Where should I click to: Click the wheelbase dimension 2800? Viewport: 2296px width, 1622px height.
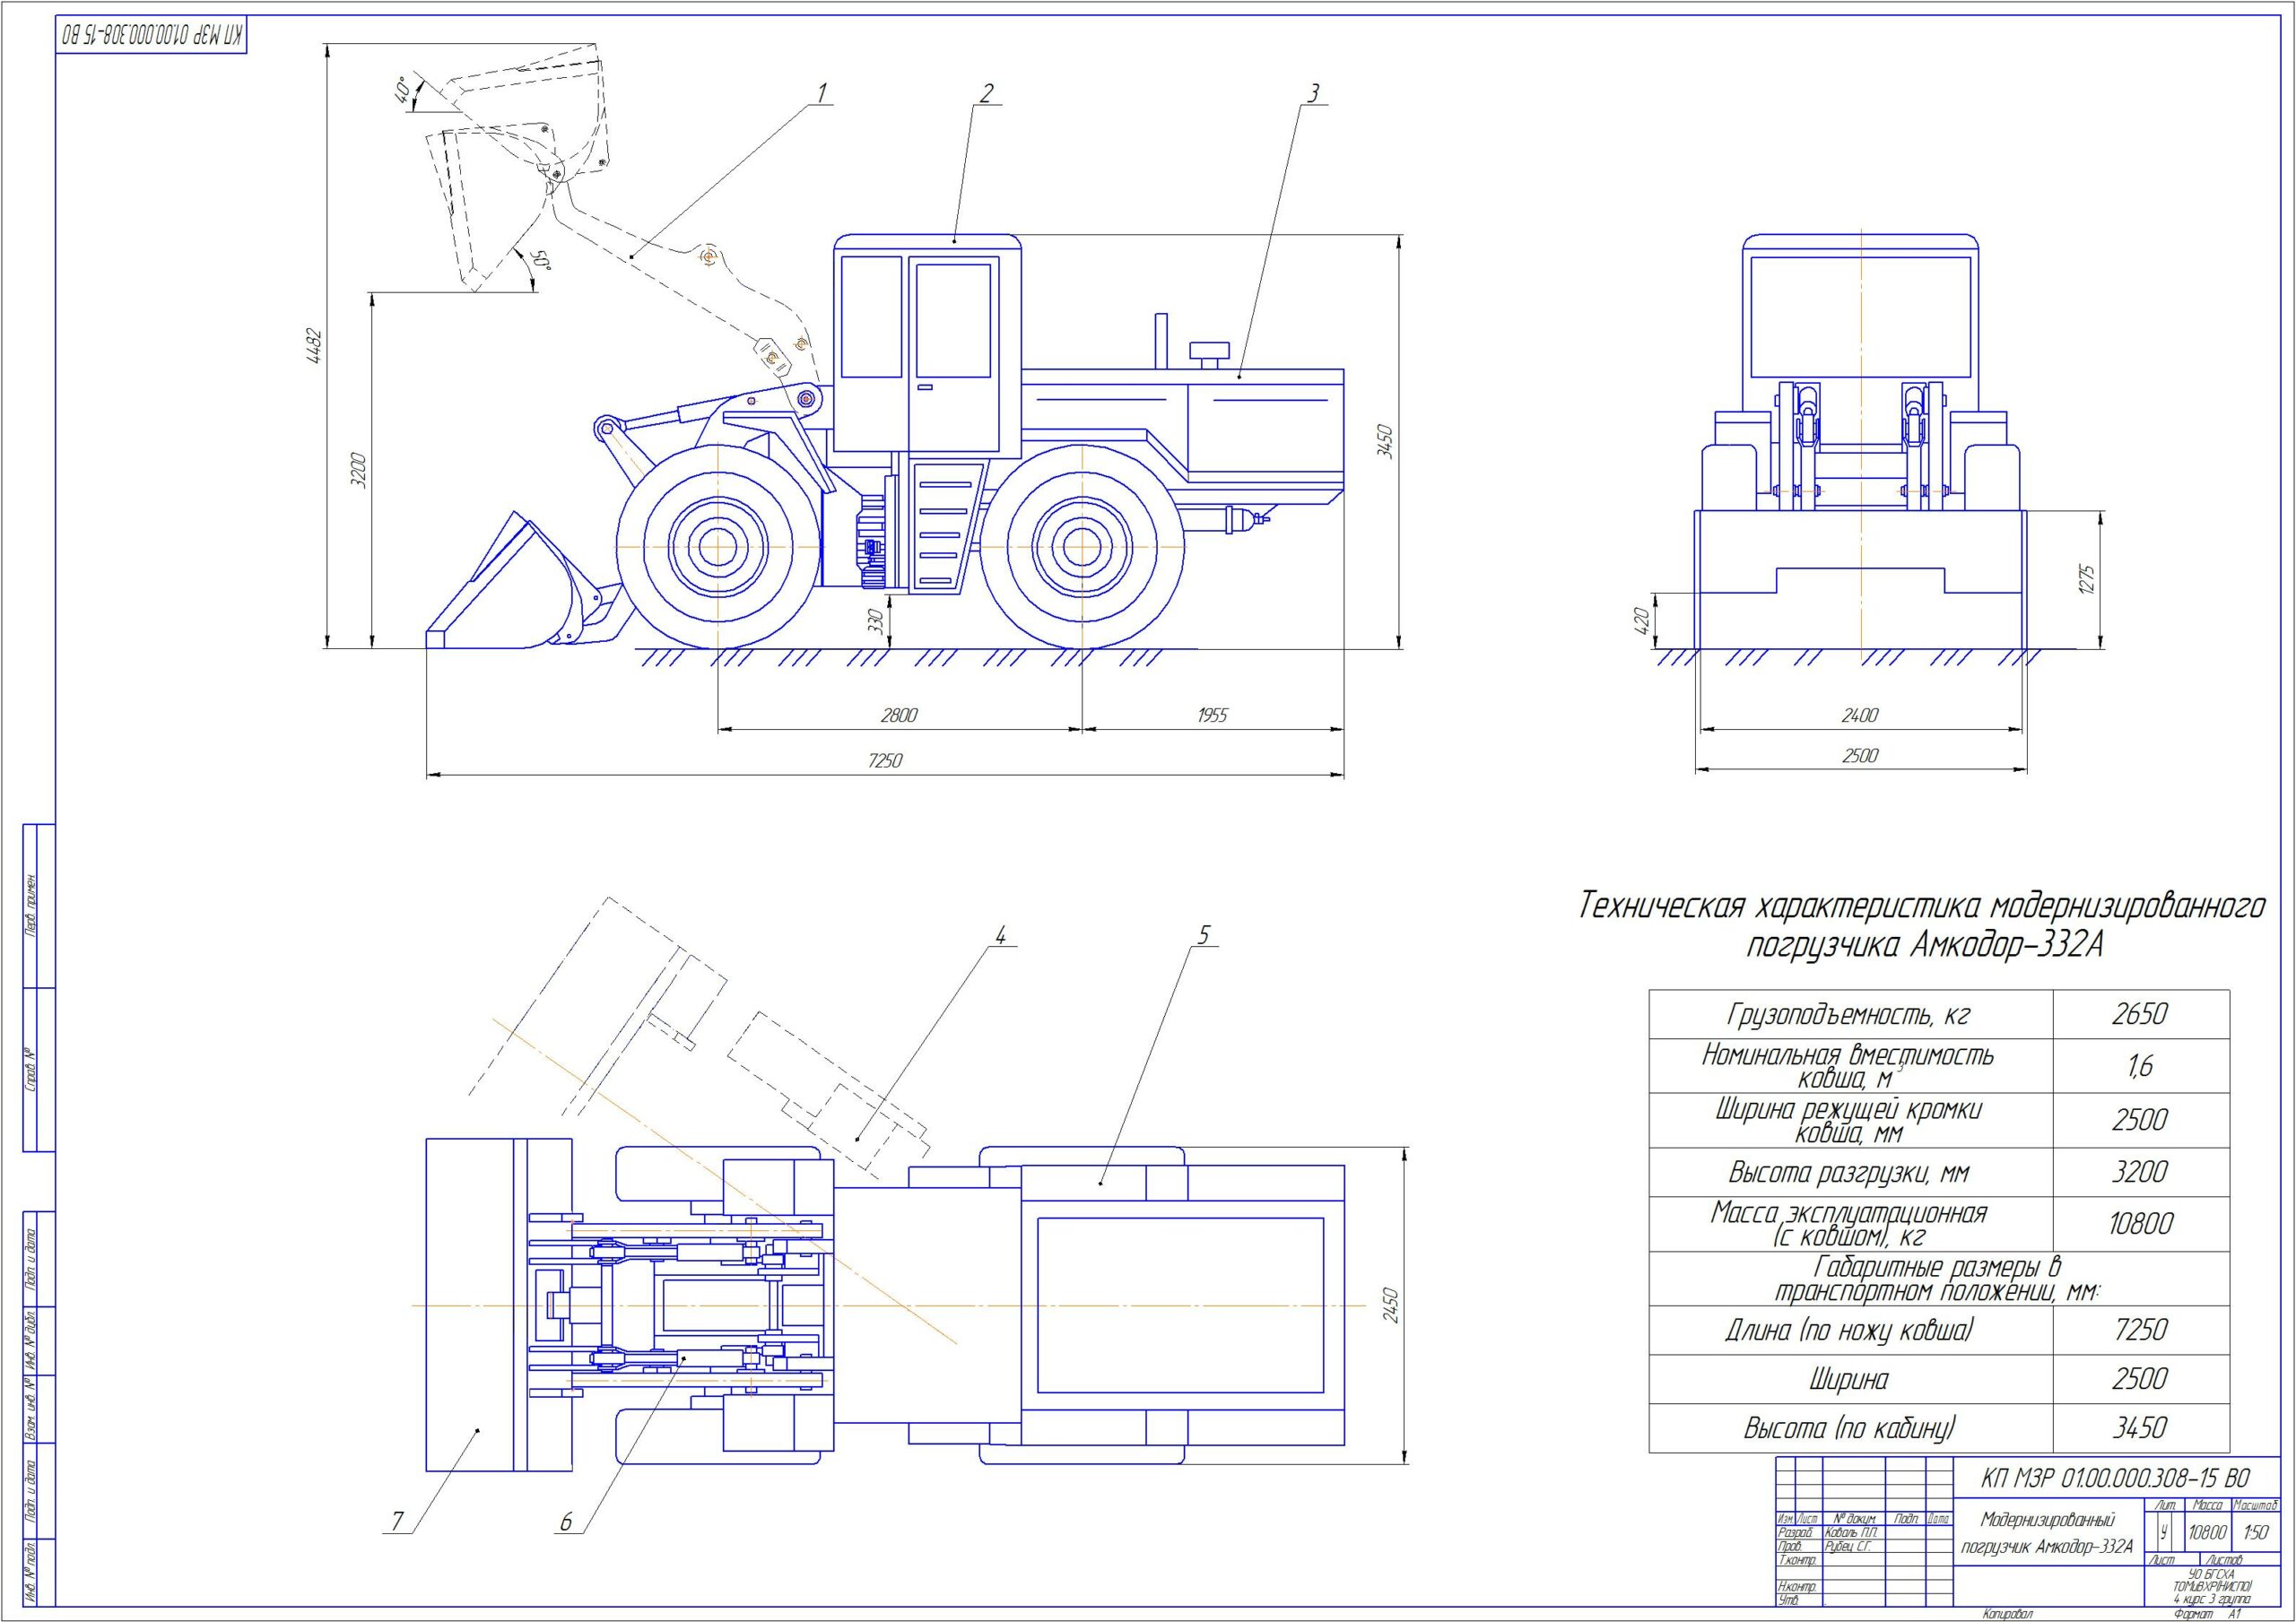coord(898,715)
